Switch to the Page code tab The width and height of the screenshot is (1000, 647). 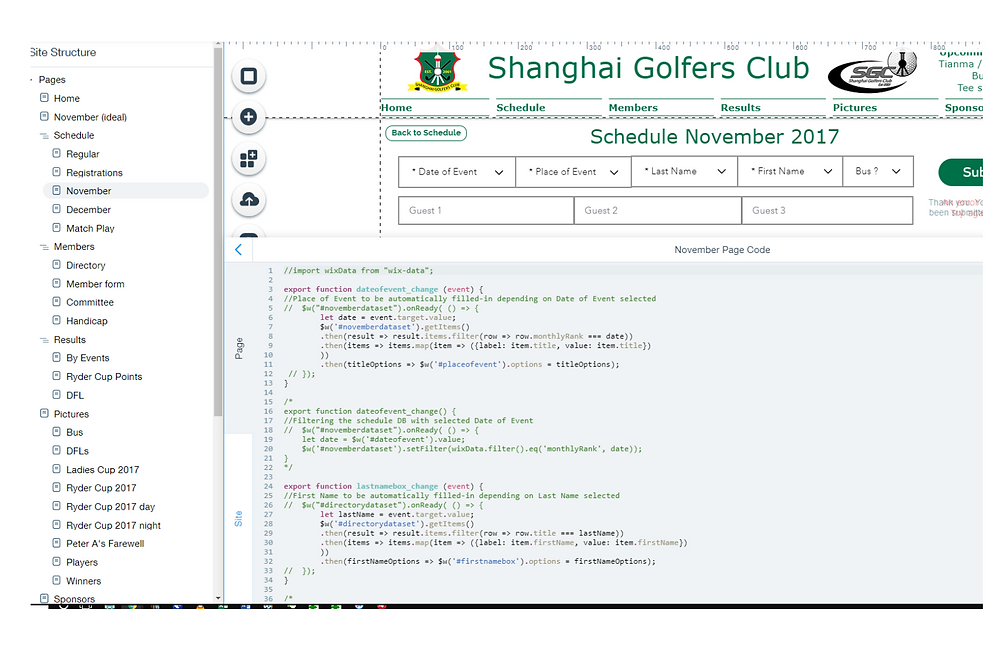tap(239, 348)
